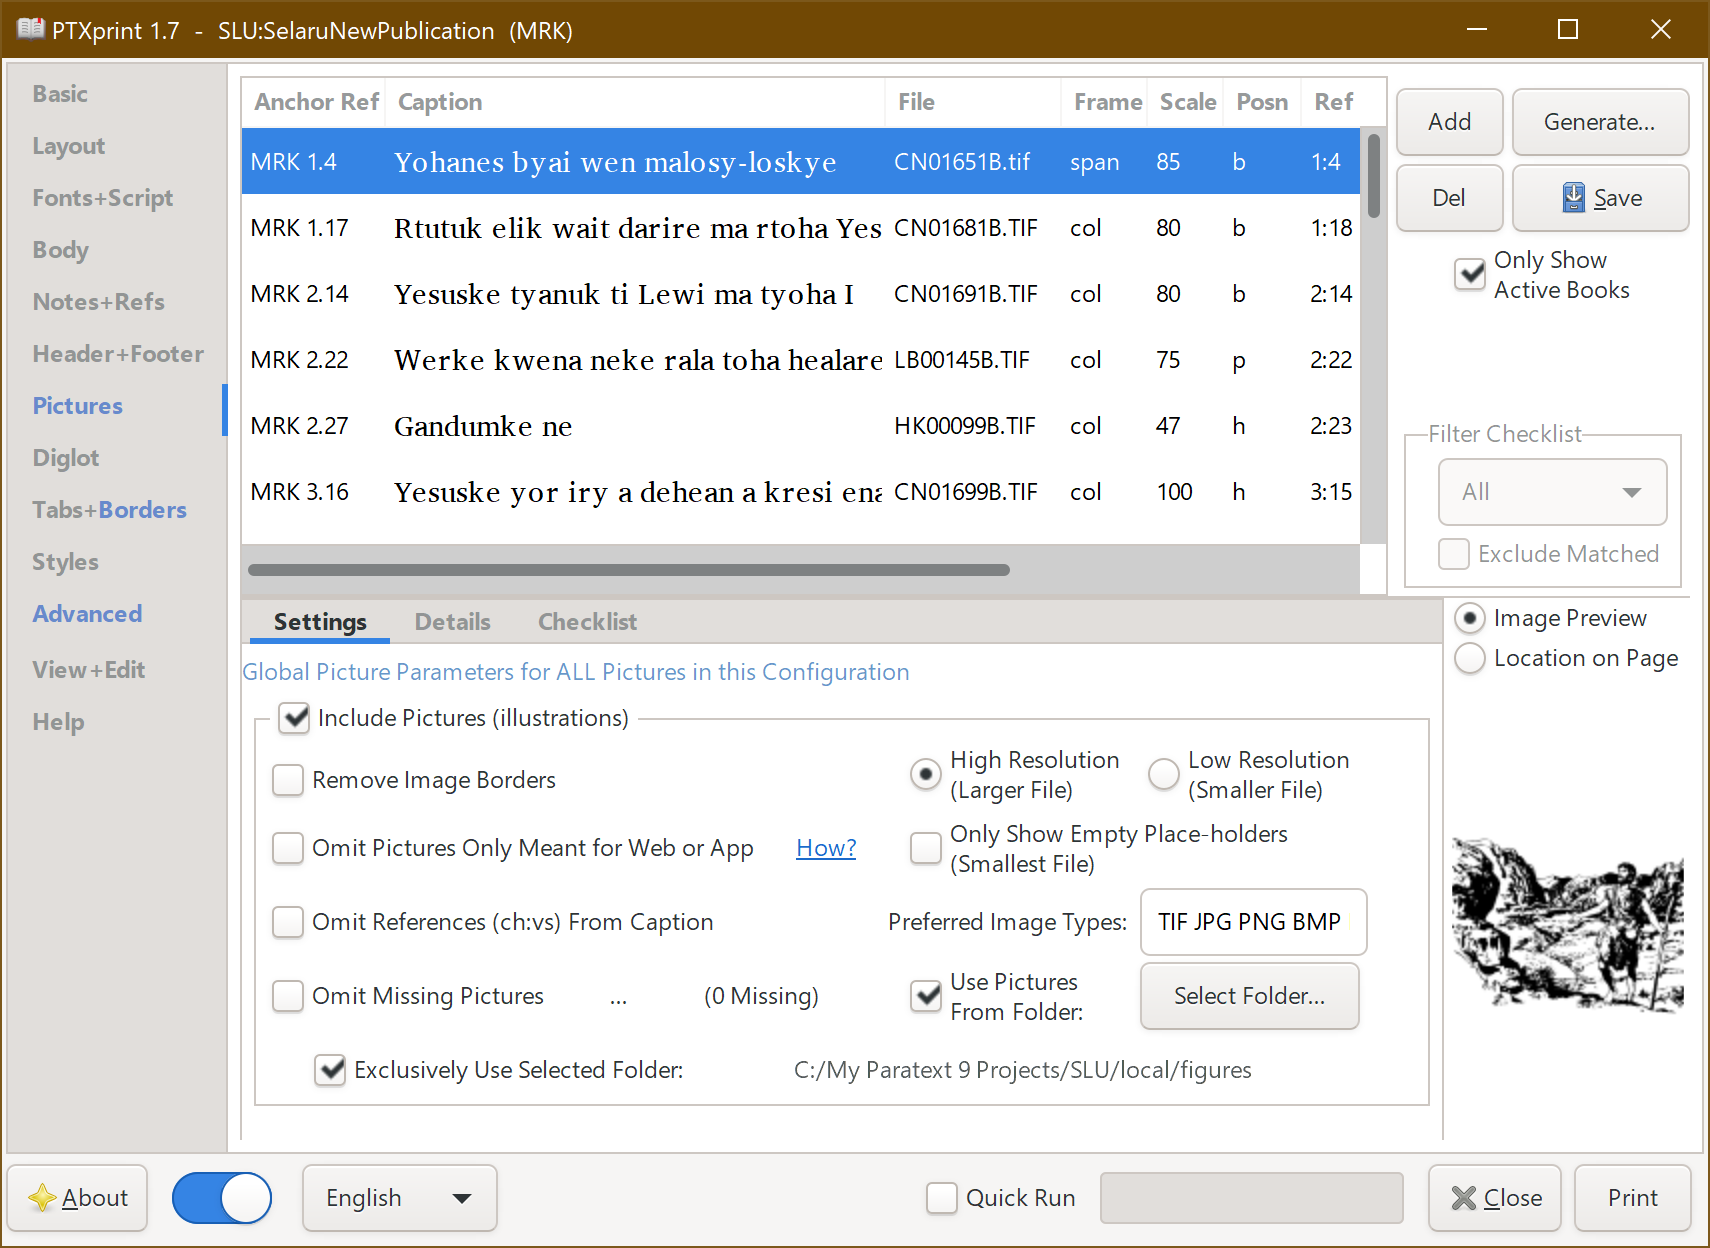Viewport: 1710px width, 1248px height.
Task: Select Low Resolution (Smaller File)
Action: (1163, 774)
